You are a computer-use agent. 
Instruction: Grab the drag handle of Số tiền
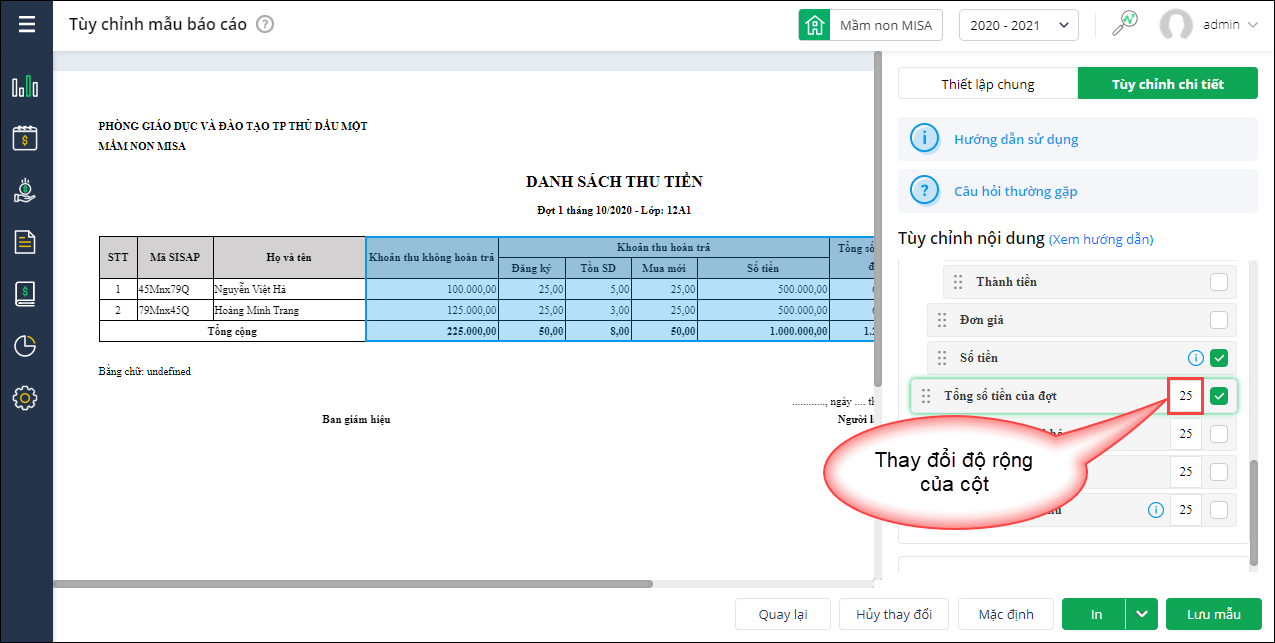click(942, 358)
